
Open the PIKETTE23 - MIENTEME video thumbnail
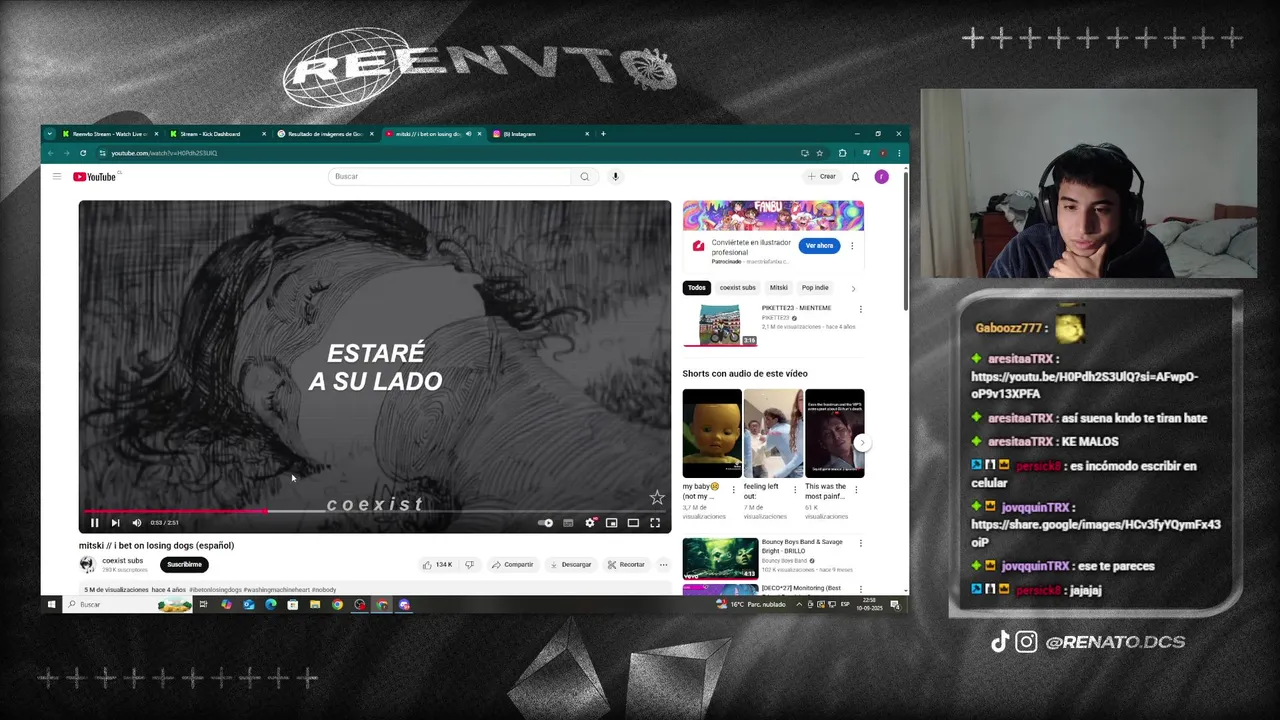[x=720, y=325]
